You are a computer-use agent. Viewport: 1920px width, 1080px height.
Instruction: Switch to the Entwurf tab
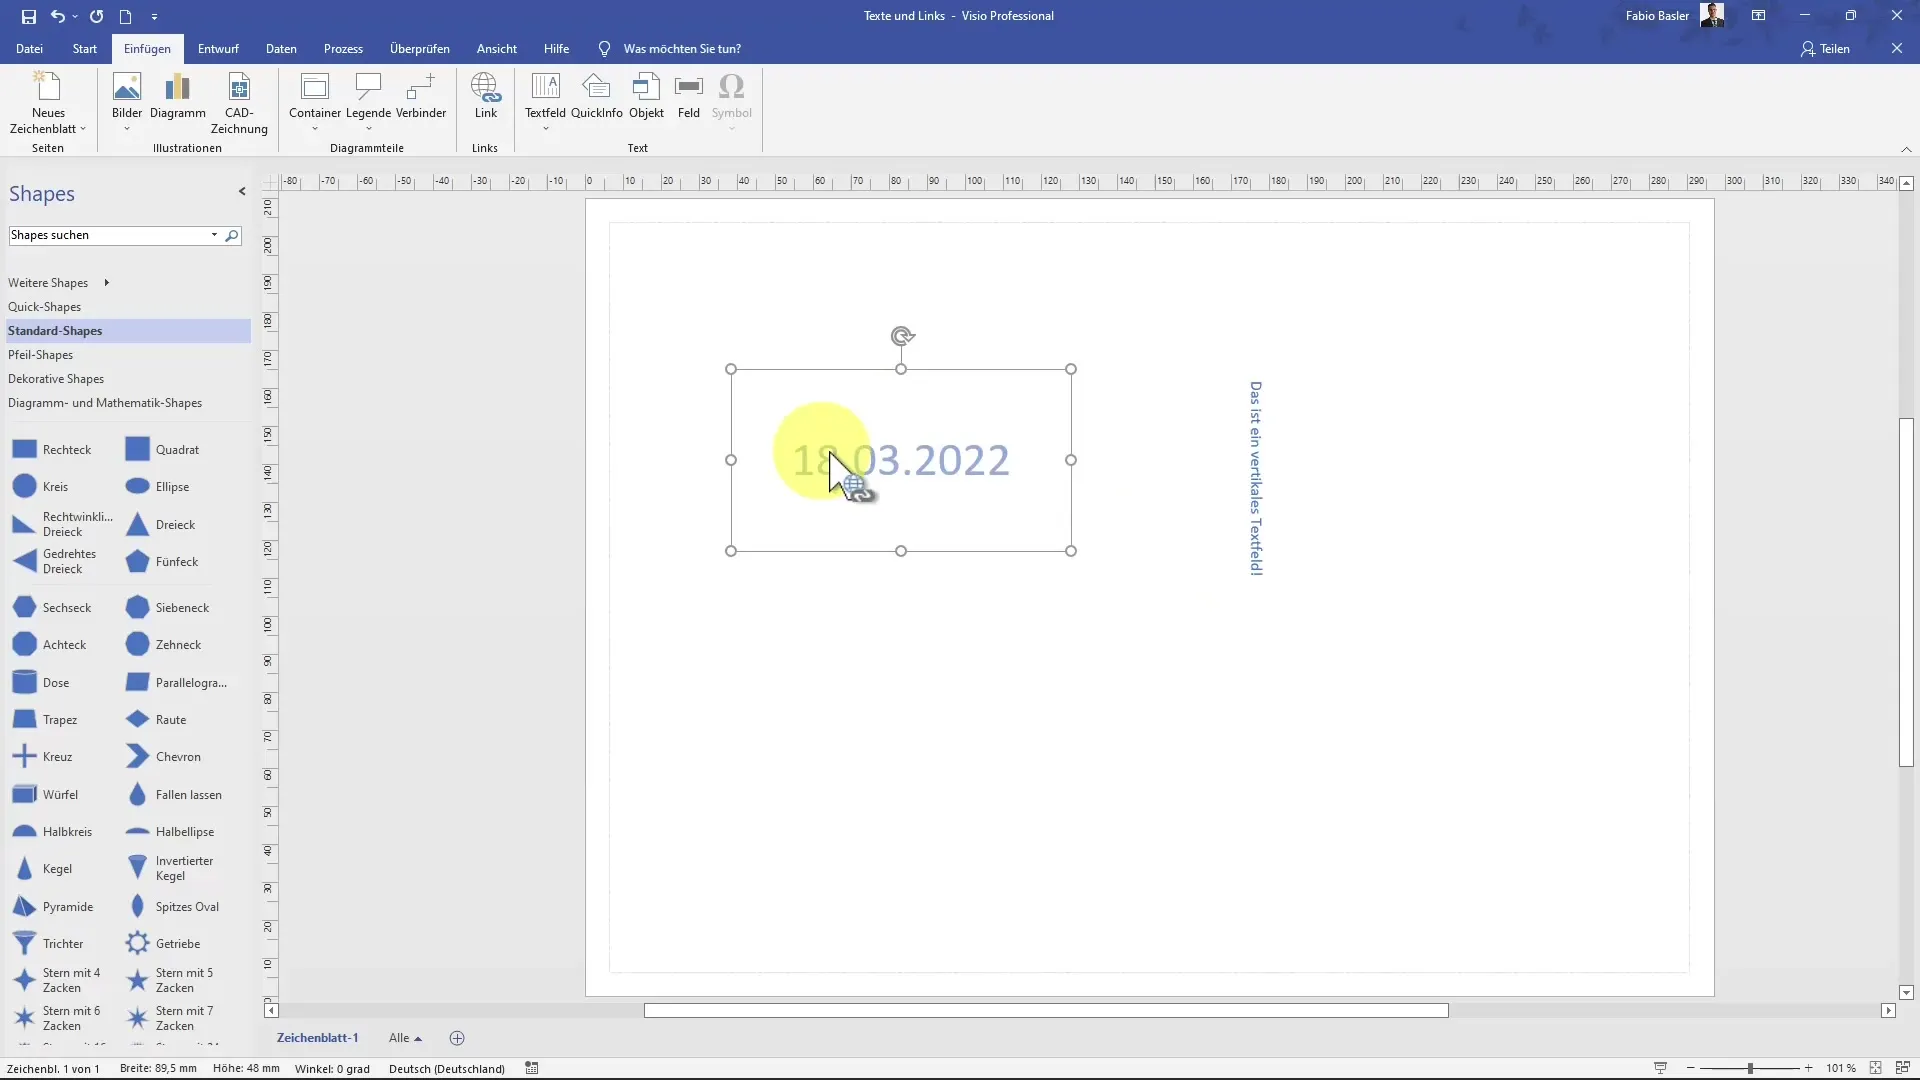[x=218, y=48]
